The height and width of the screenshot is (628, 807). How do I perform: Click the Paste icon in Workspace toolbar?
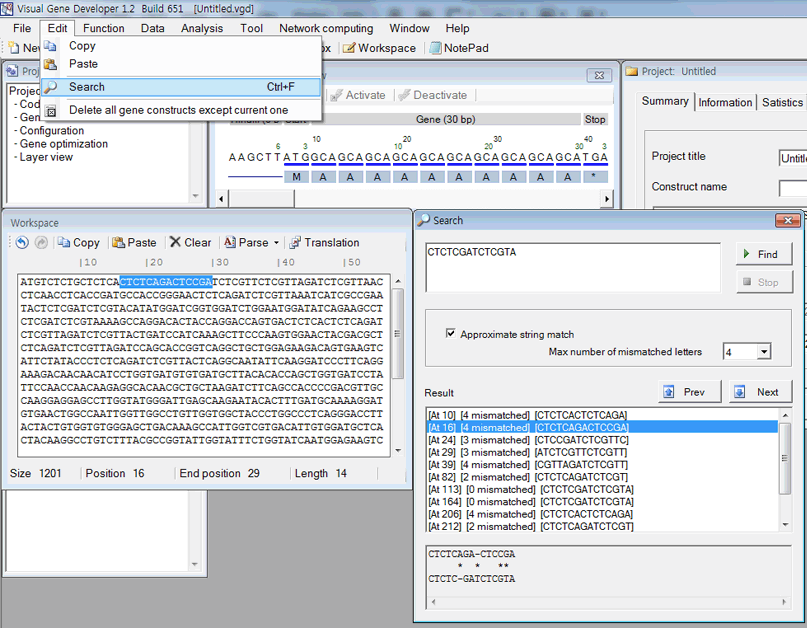(x=134, y=243)
